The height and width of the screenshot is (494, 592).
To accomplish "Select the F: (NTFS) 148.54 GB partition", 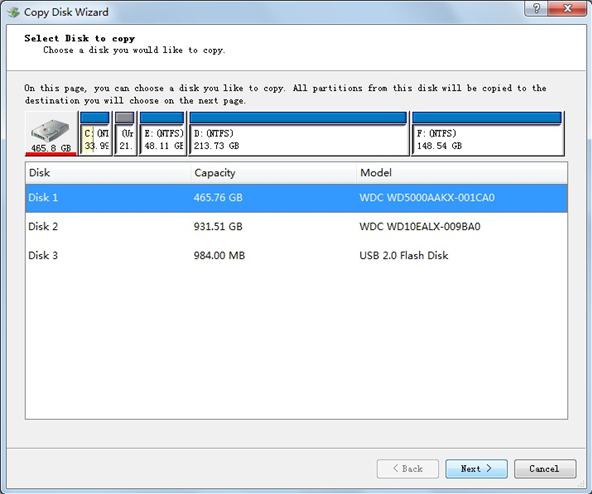I will [487, 133].
